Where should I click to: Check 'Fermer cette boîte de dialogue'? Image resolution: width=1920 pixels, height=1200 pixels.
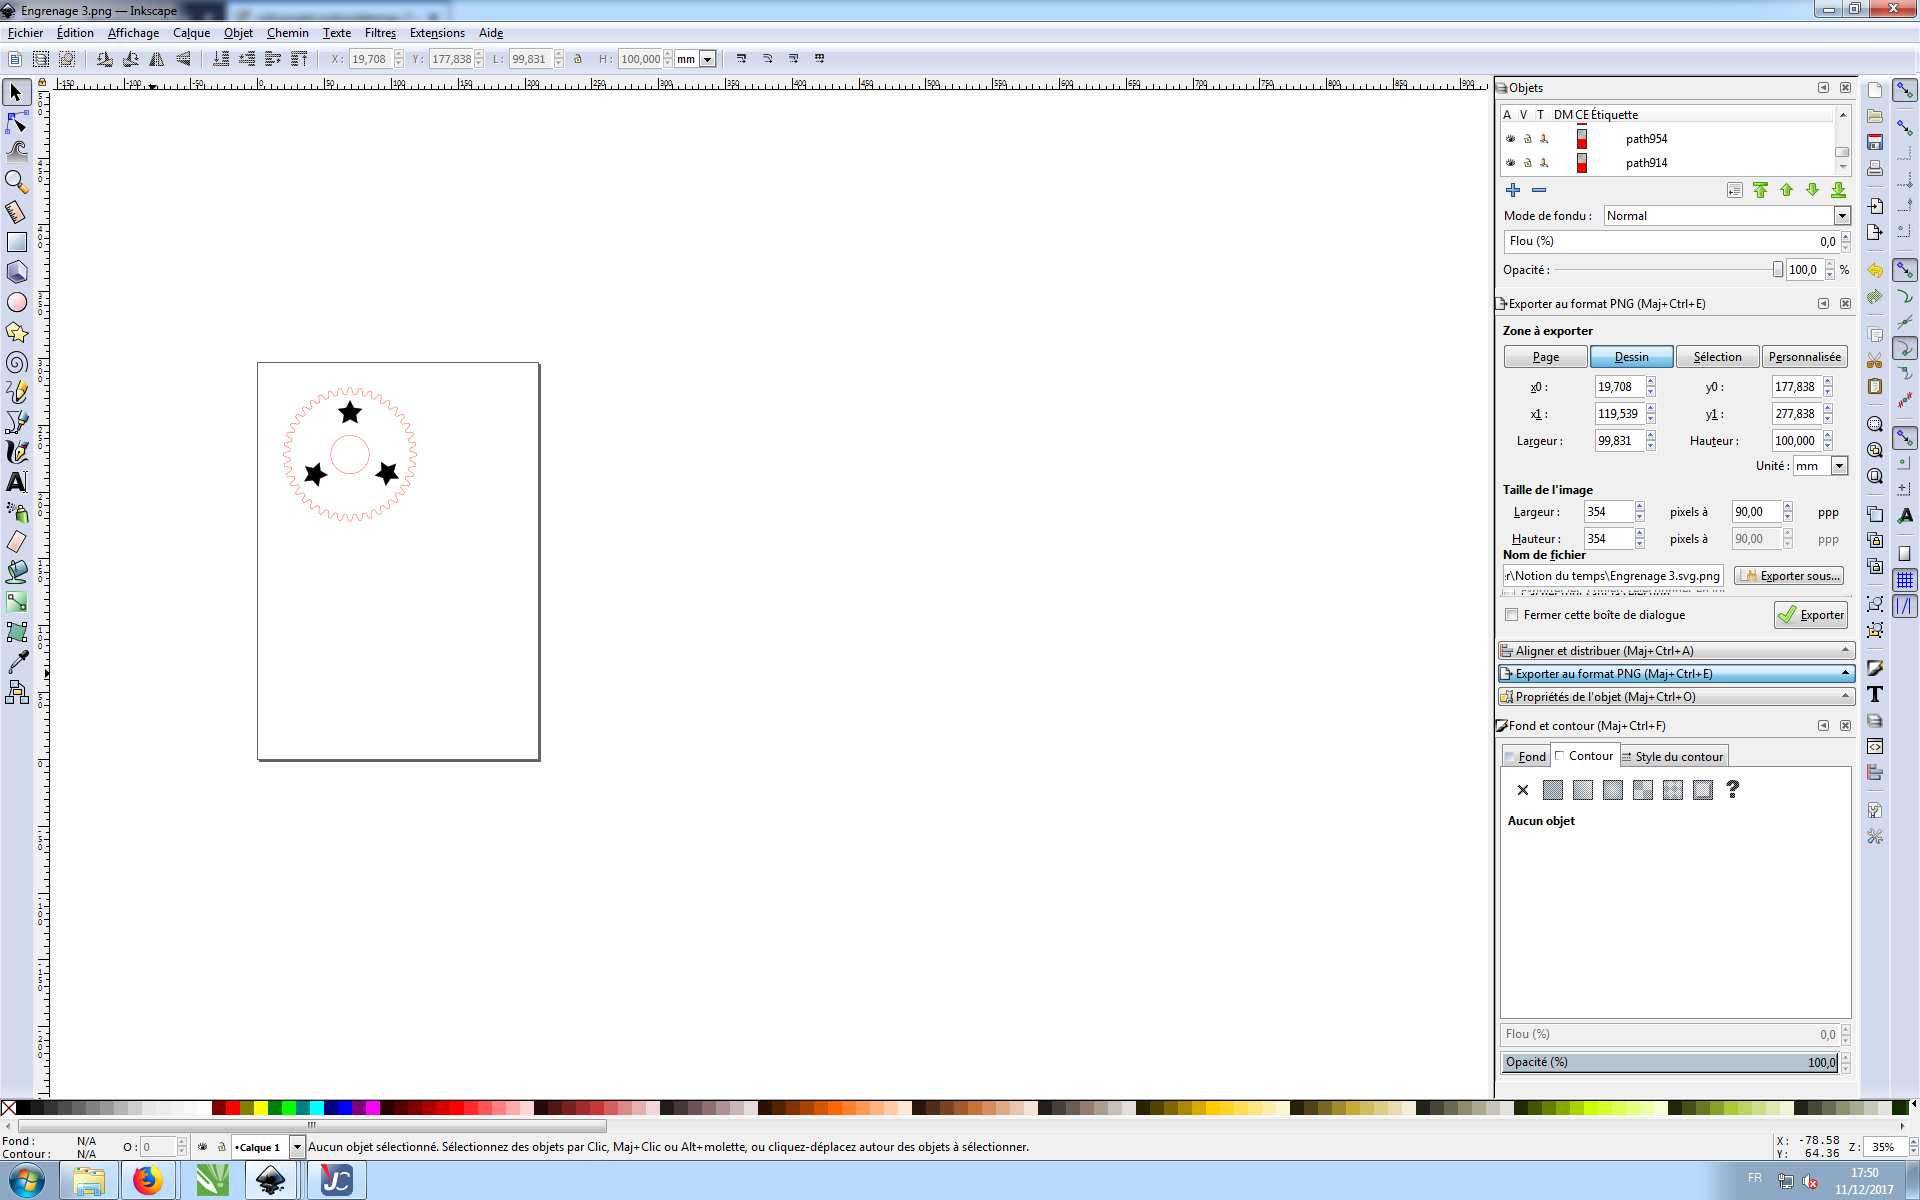click(1512, 615)
